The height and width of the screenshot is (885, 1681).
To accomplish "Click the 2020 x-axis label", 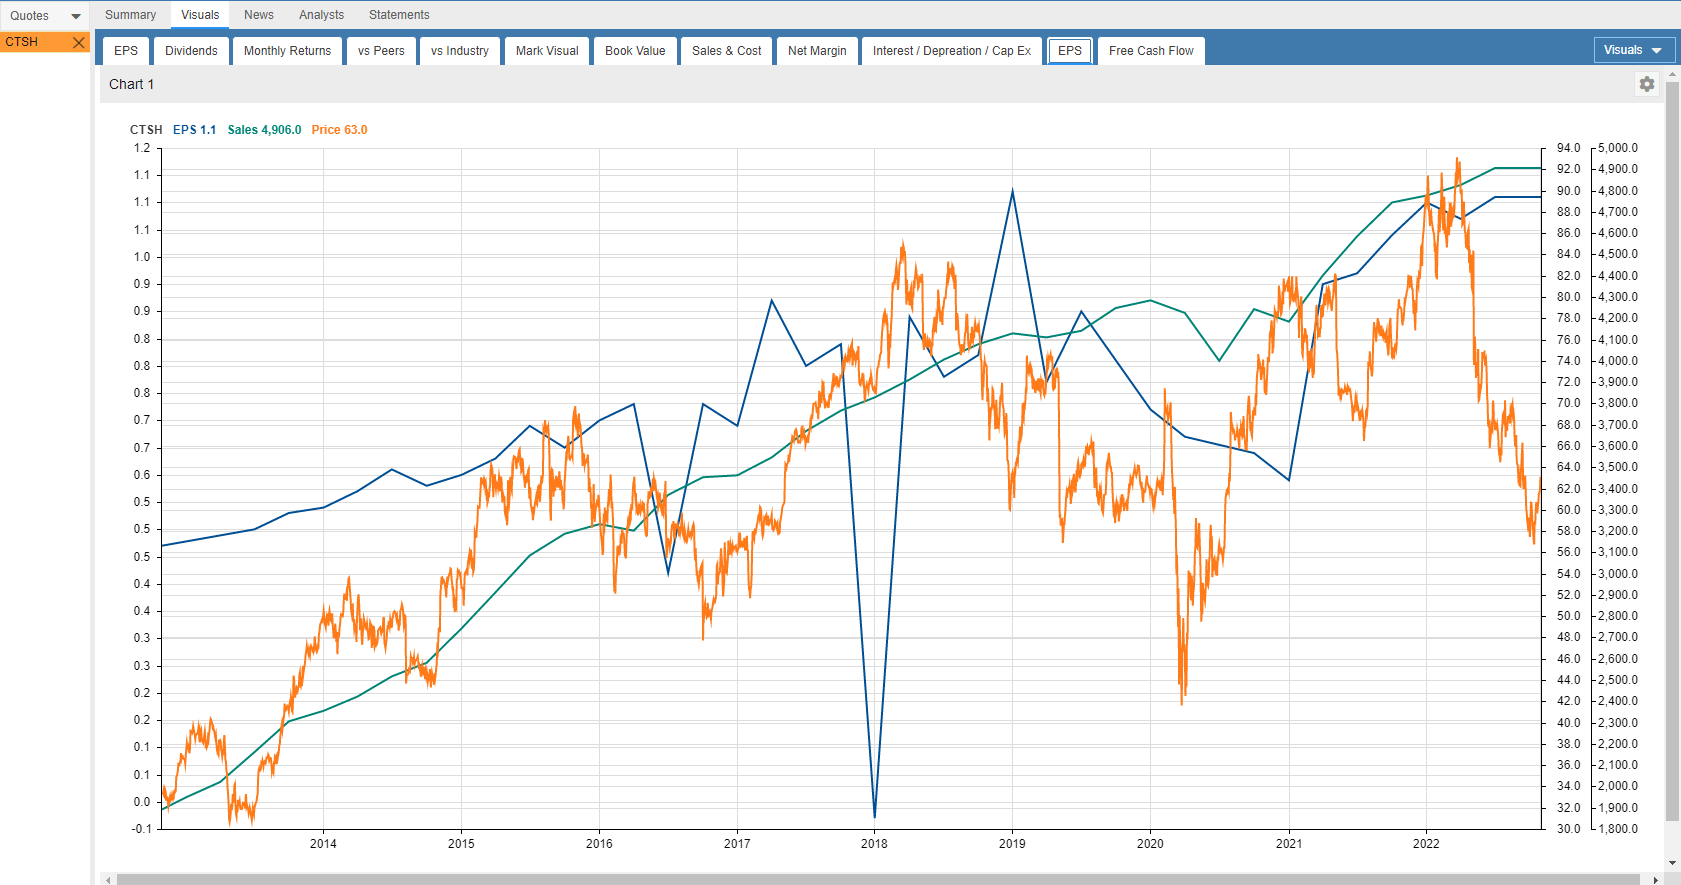I will [x=1150, y=844].
